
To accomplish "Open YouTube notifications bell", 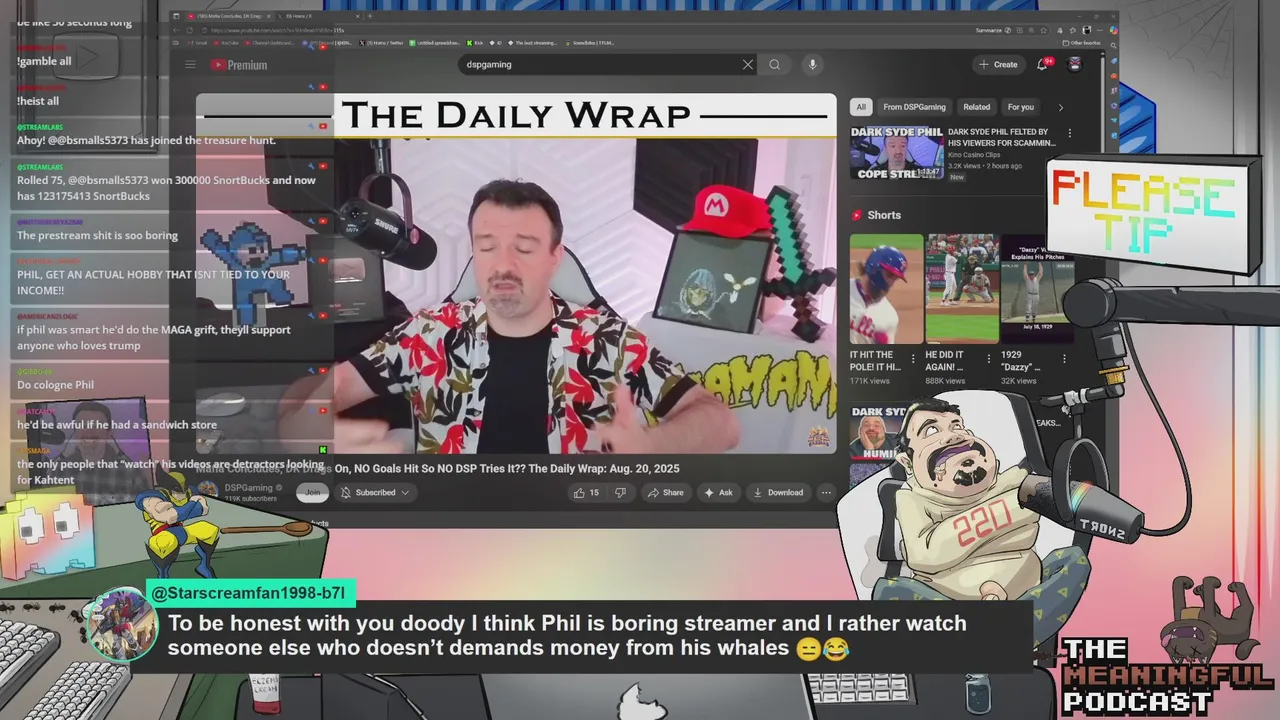I will pos(1042,64).
